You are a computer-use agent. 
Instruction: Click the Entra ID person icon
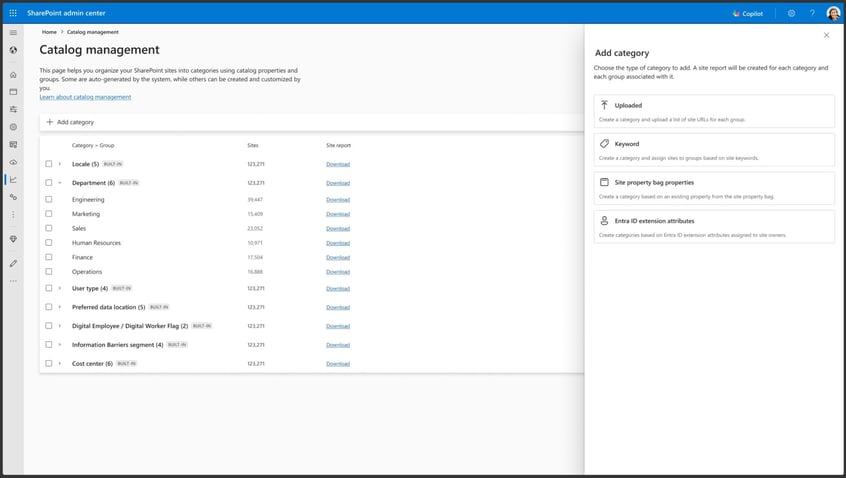(604, 221)
